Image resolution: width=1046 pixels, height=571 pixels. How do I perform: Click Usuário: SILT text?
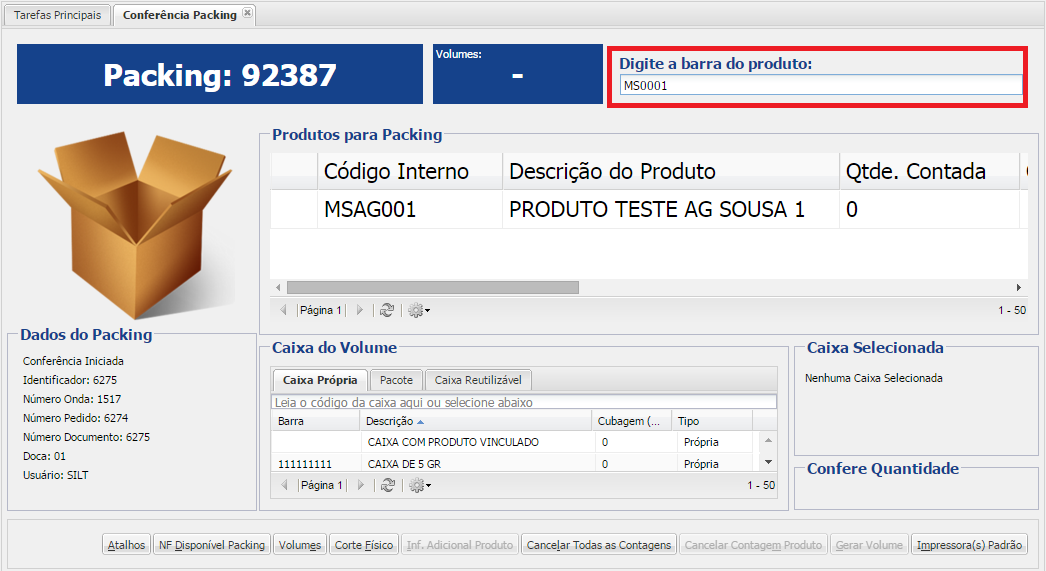(x=55, y=476)
